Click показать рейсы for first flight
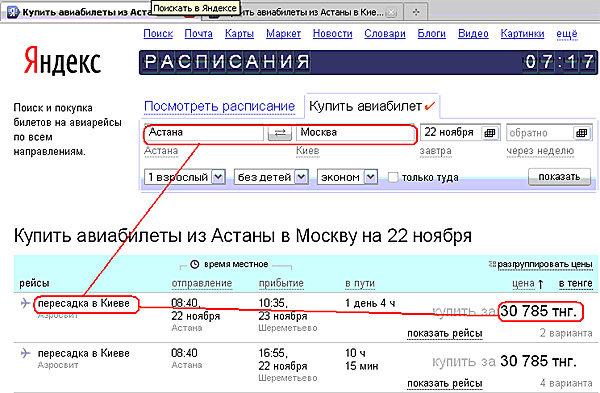Screen dimensions: 600x393 445,334
